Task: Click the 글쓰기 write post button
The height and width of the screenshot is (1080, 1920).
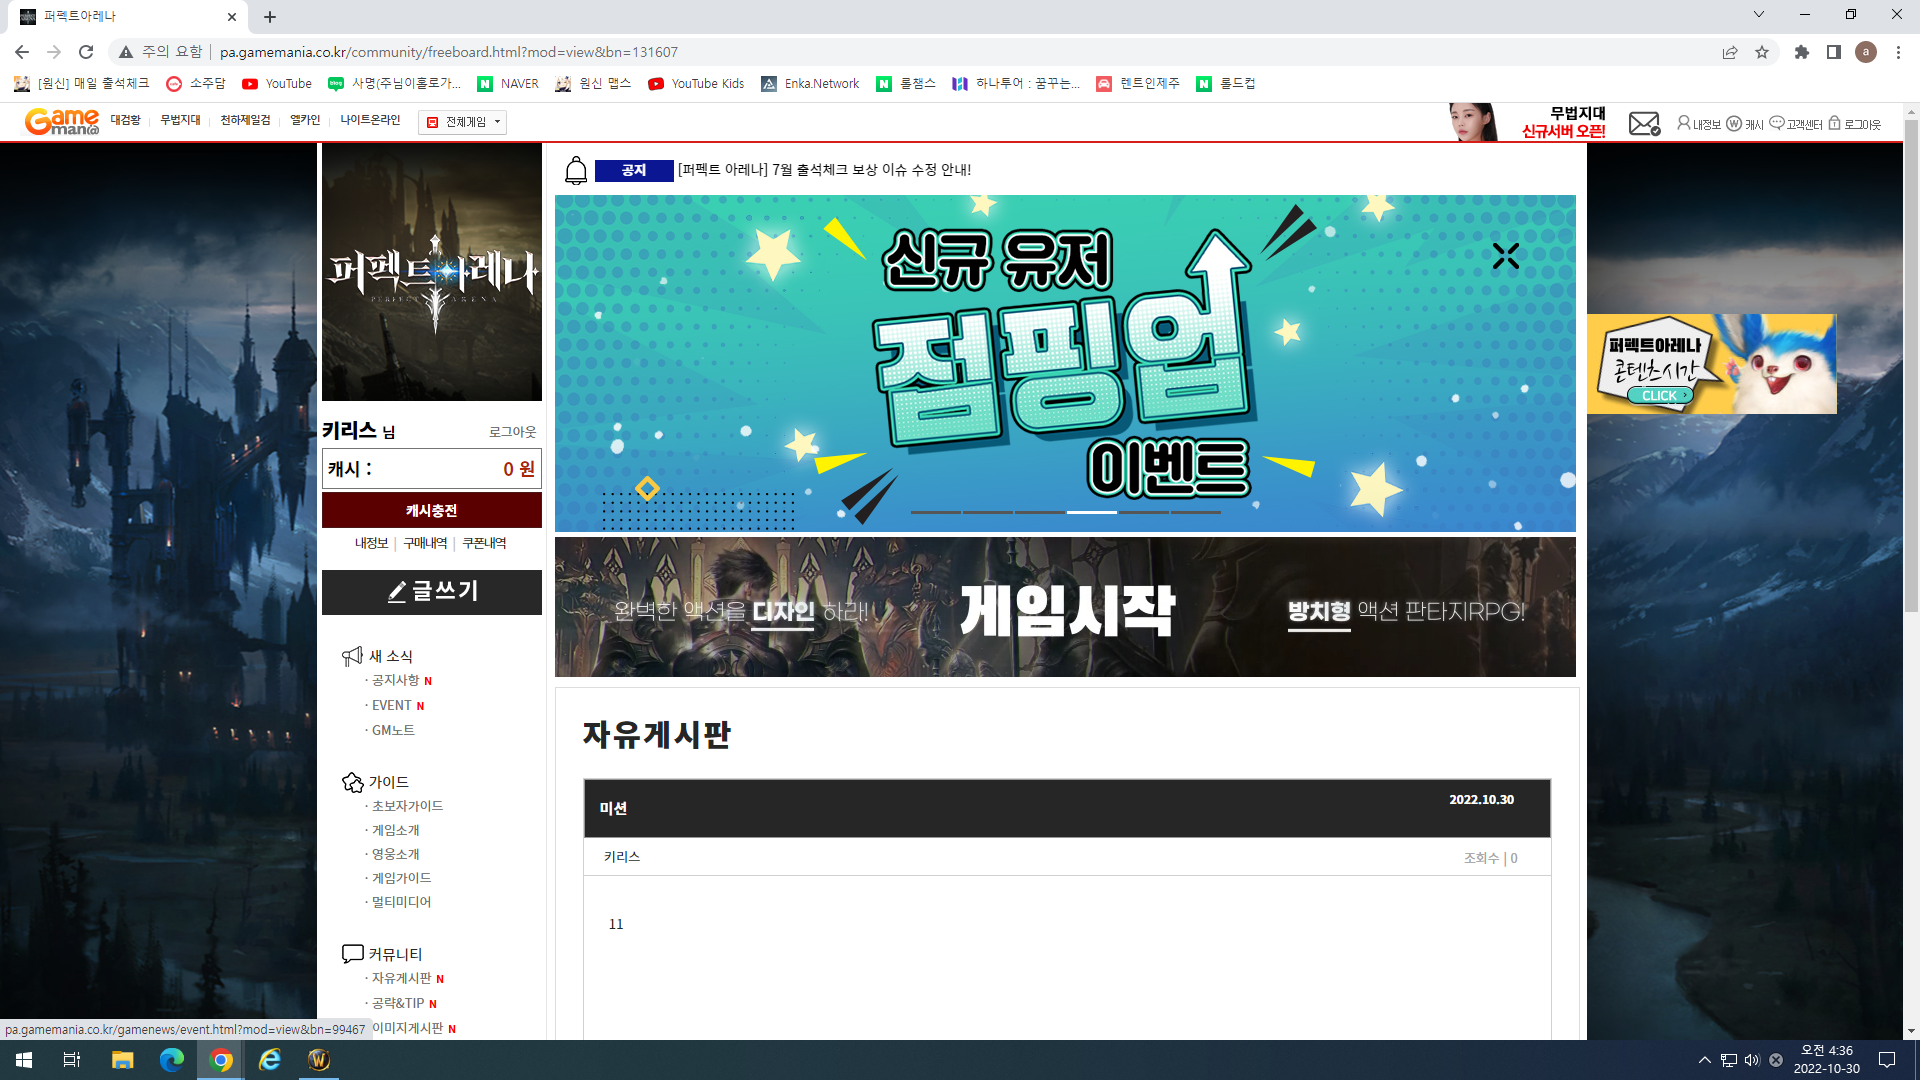Action: click(432, 592)
